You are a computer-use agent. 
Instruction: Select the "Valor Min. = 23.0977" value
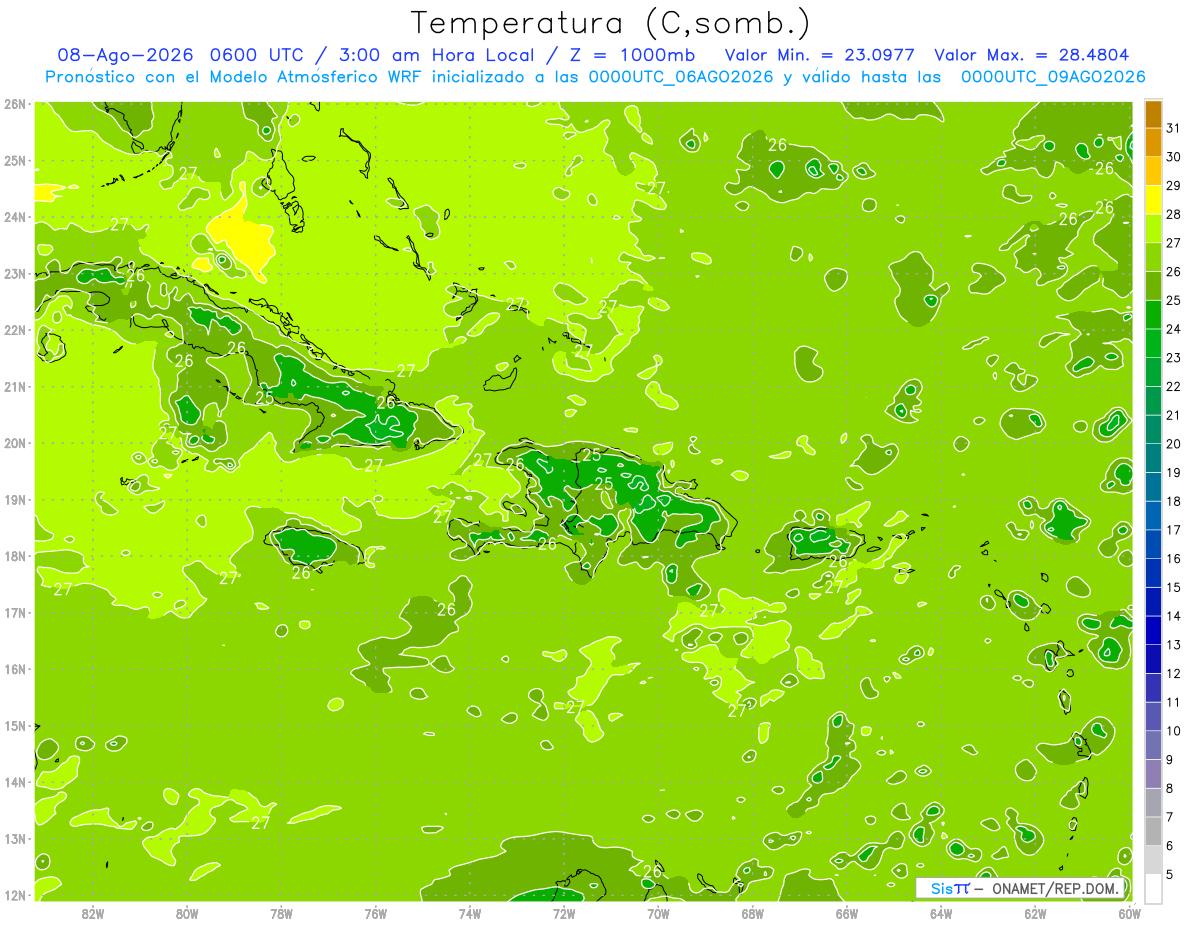click(x=820, y=55)
